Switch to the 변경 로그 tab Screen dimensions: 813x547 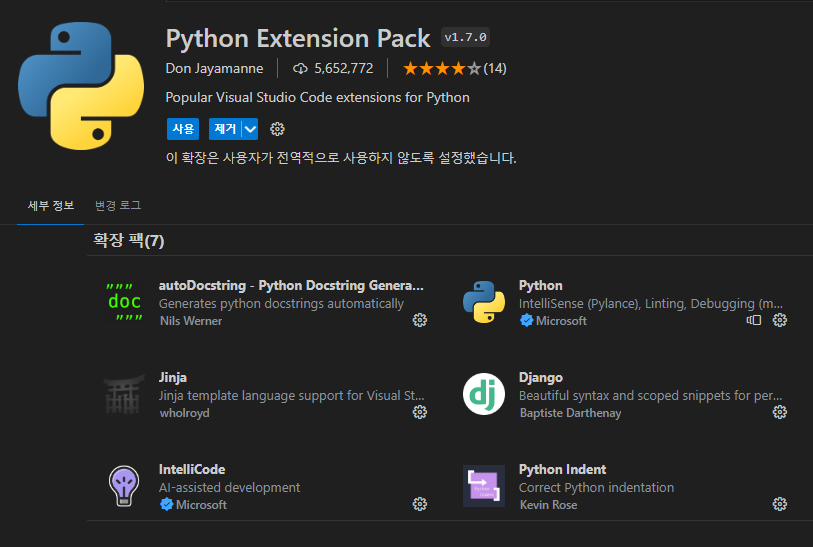(118, 205)
